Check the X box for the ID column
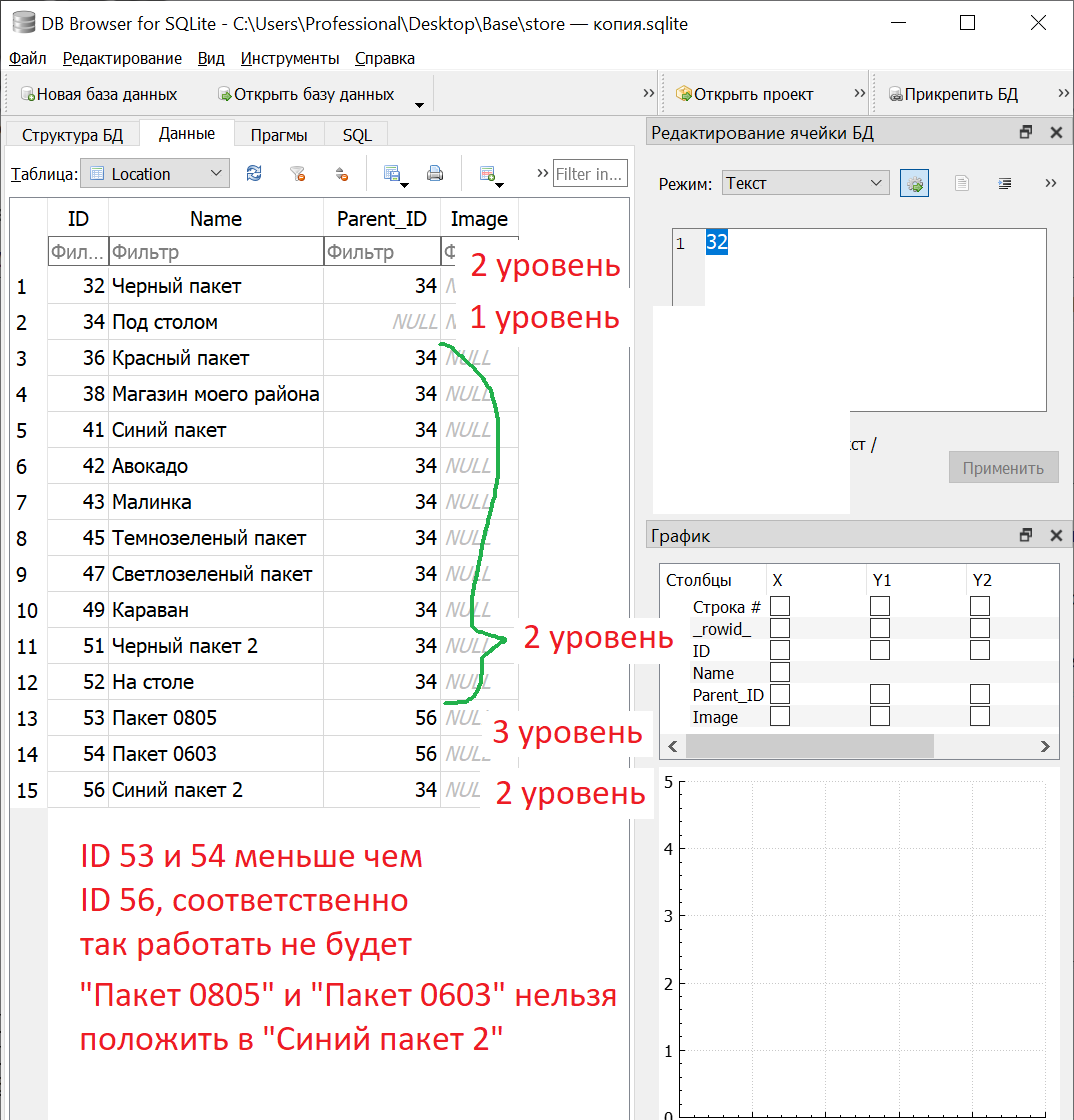This screenshot has width=1074, height=1120. pyautogui.click(x=780, y=651)
